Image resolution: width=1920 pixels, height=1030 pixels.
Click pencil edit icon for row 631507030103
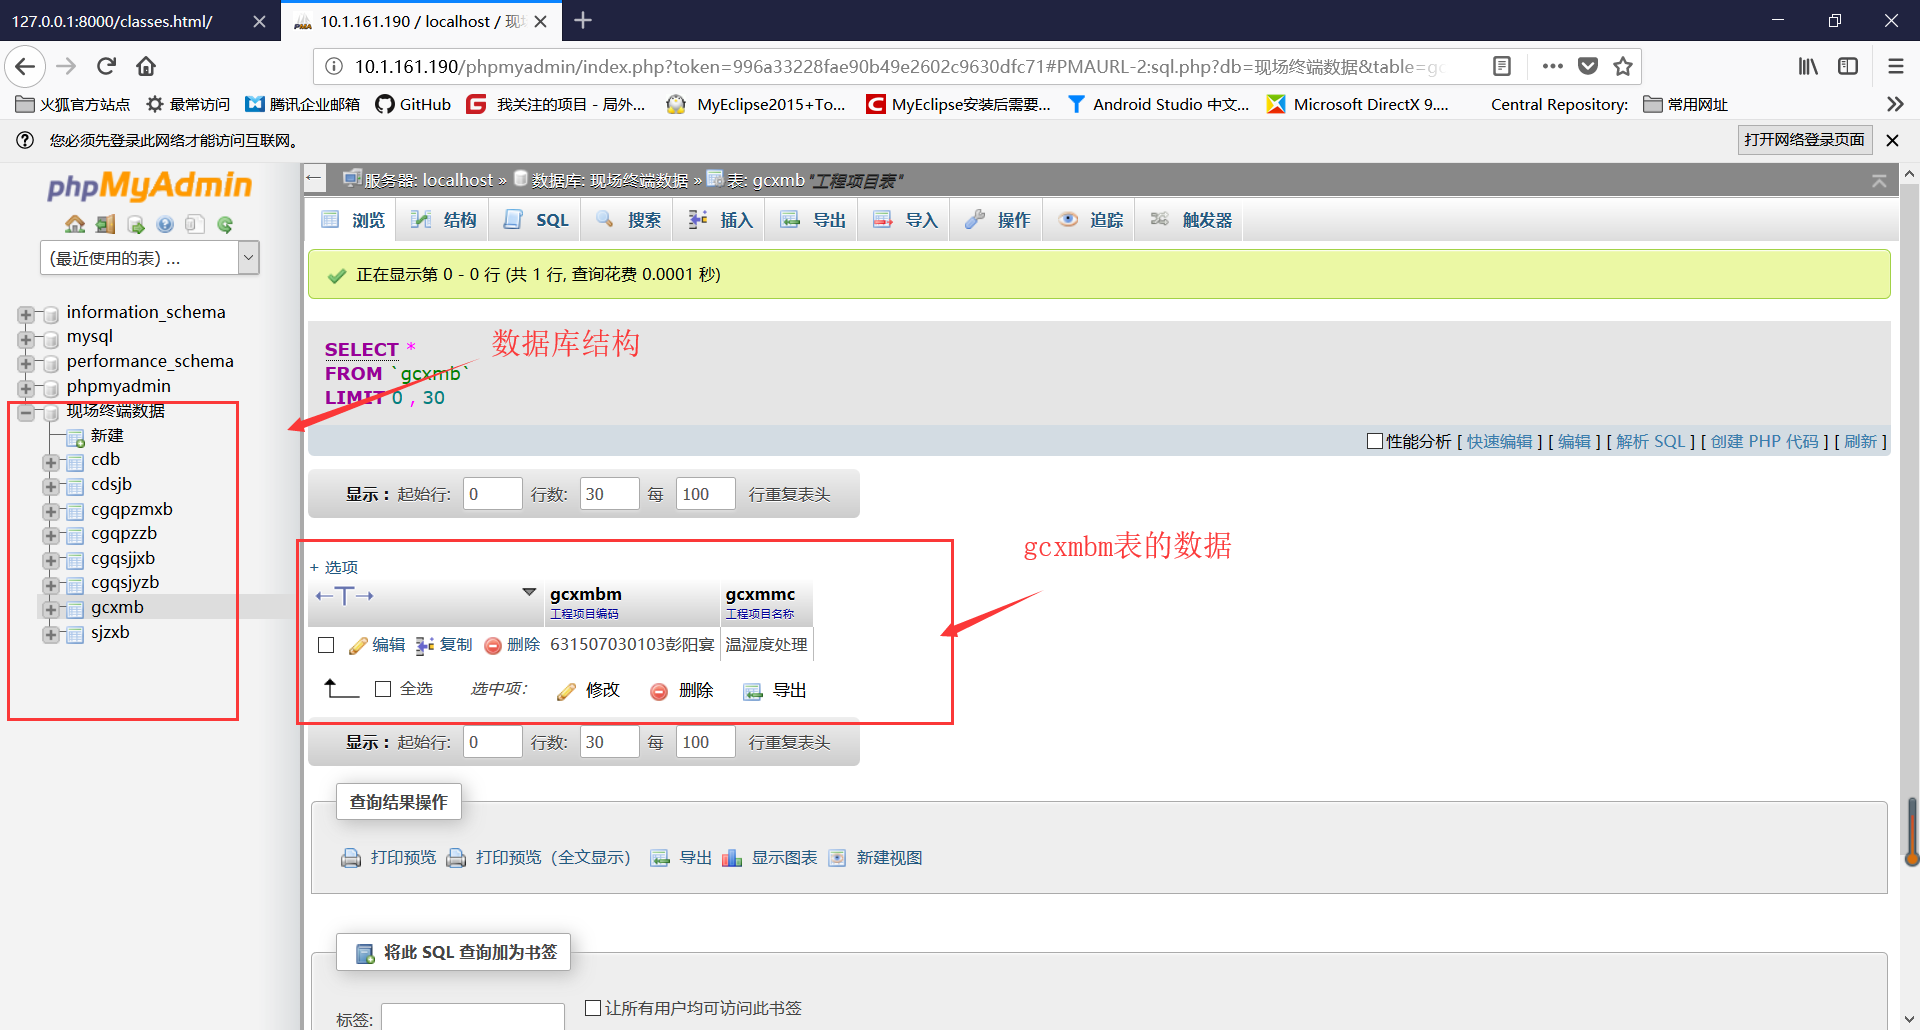358,646
